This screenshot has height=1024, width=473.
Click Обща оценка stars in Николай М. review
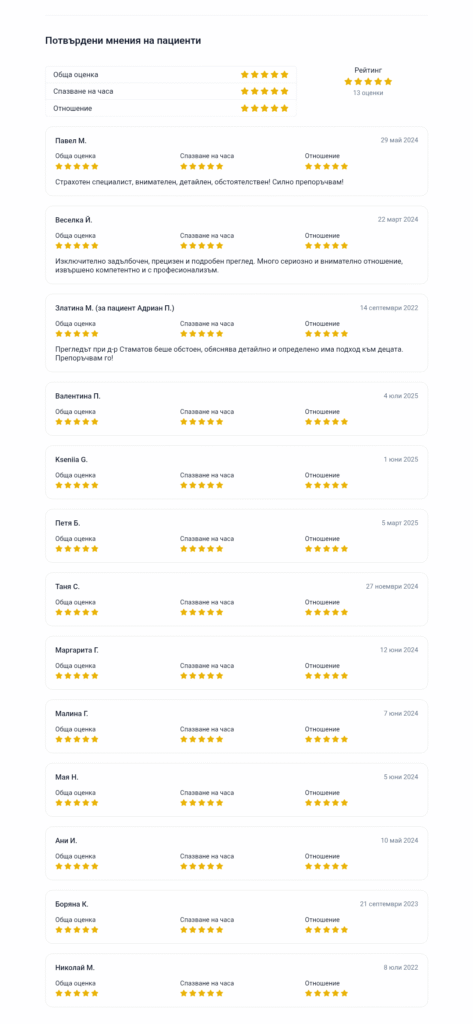click(x=76, y=993)
